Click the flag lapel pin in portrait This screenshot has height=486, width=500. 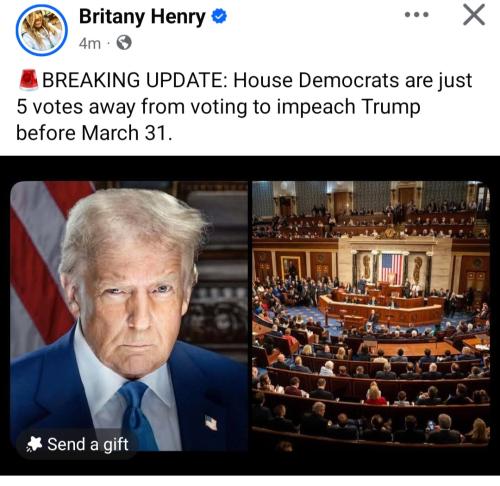pos(211,422)
